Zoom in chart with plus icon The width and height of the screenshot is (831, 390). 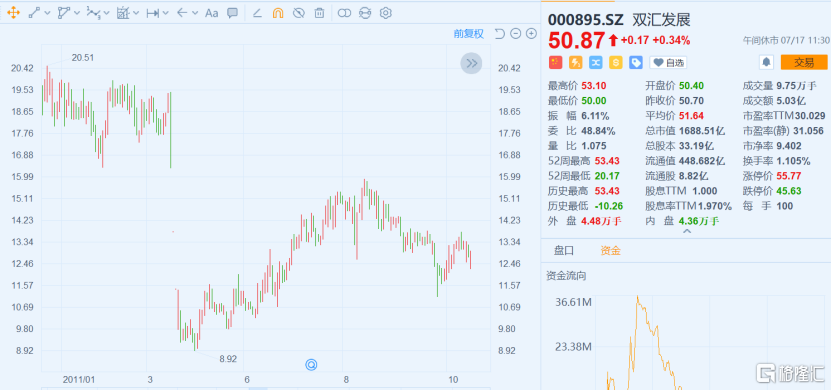click(x=531, y=34)
